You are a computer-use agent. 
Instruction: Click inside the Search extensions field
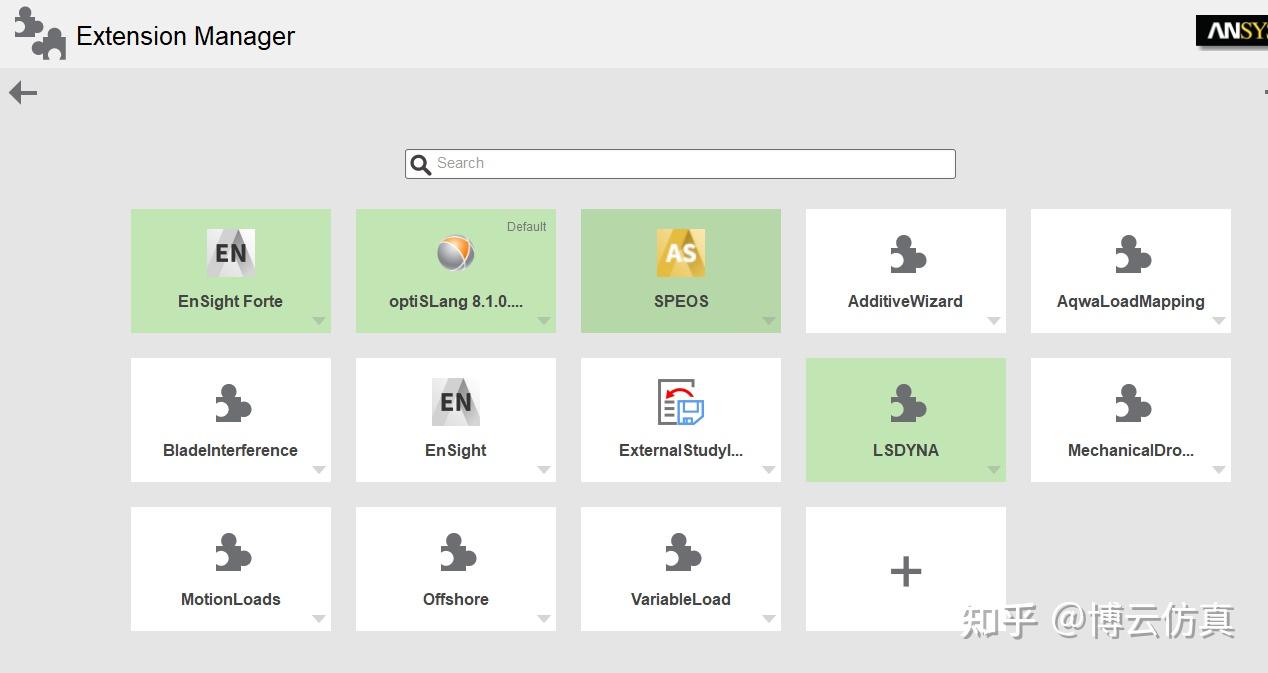click(690, 164)
